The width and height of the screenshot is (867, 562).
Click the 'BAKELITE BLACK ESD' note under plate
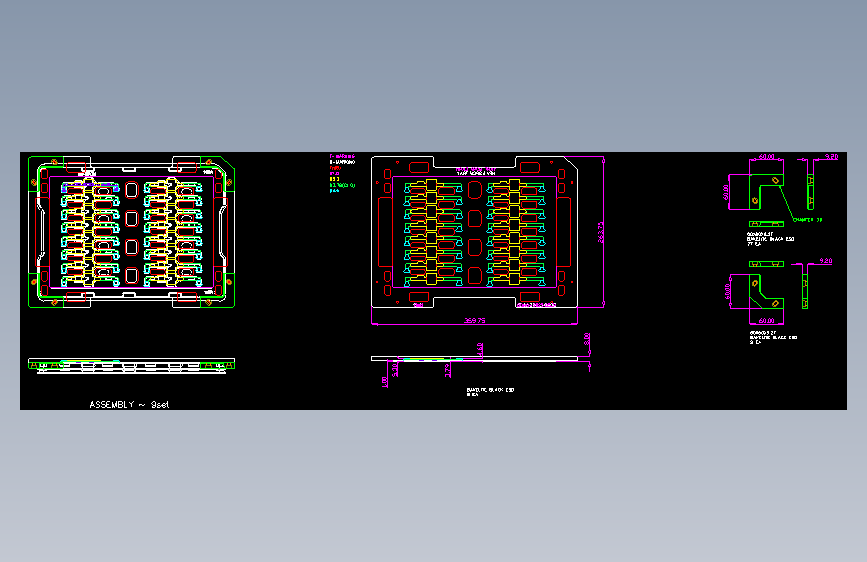coord(490,392)
